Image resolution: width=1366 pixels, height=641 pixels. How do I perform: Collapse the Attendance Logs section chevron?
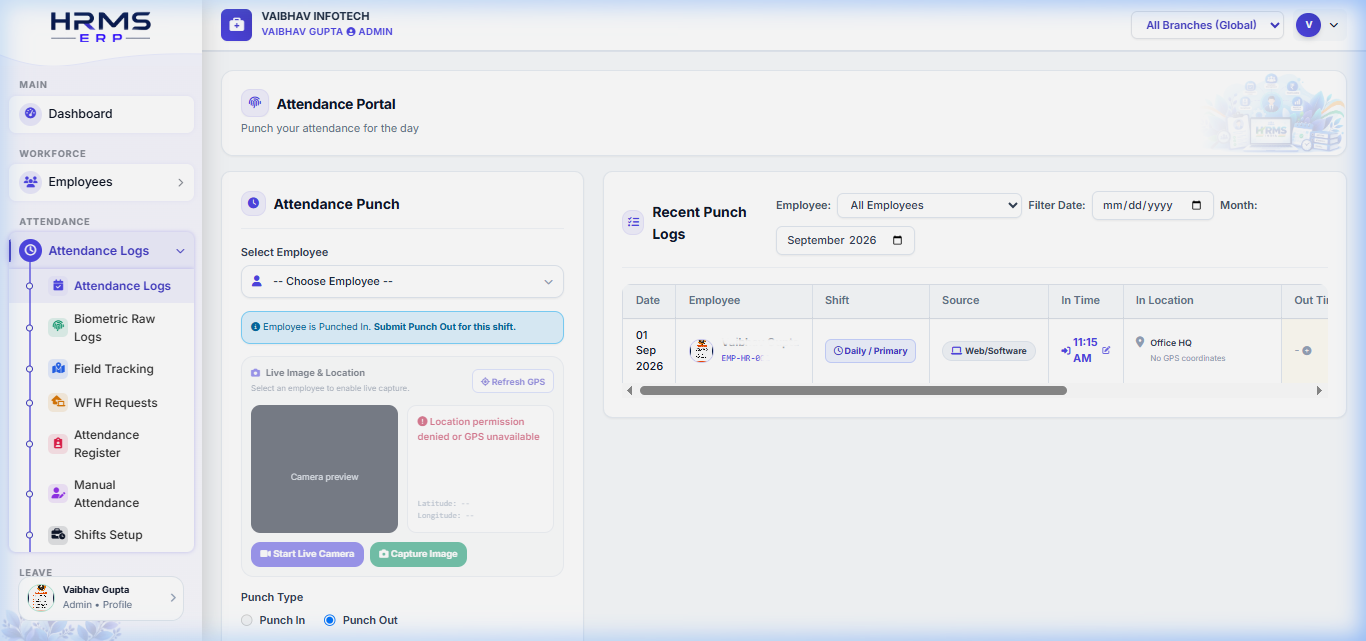coord(180,251)
